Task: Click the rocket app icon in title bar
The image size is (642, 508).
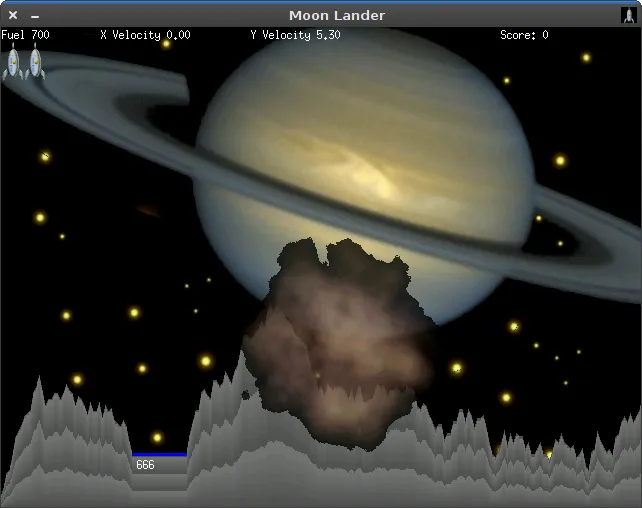Action: coord(628,15)
